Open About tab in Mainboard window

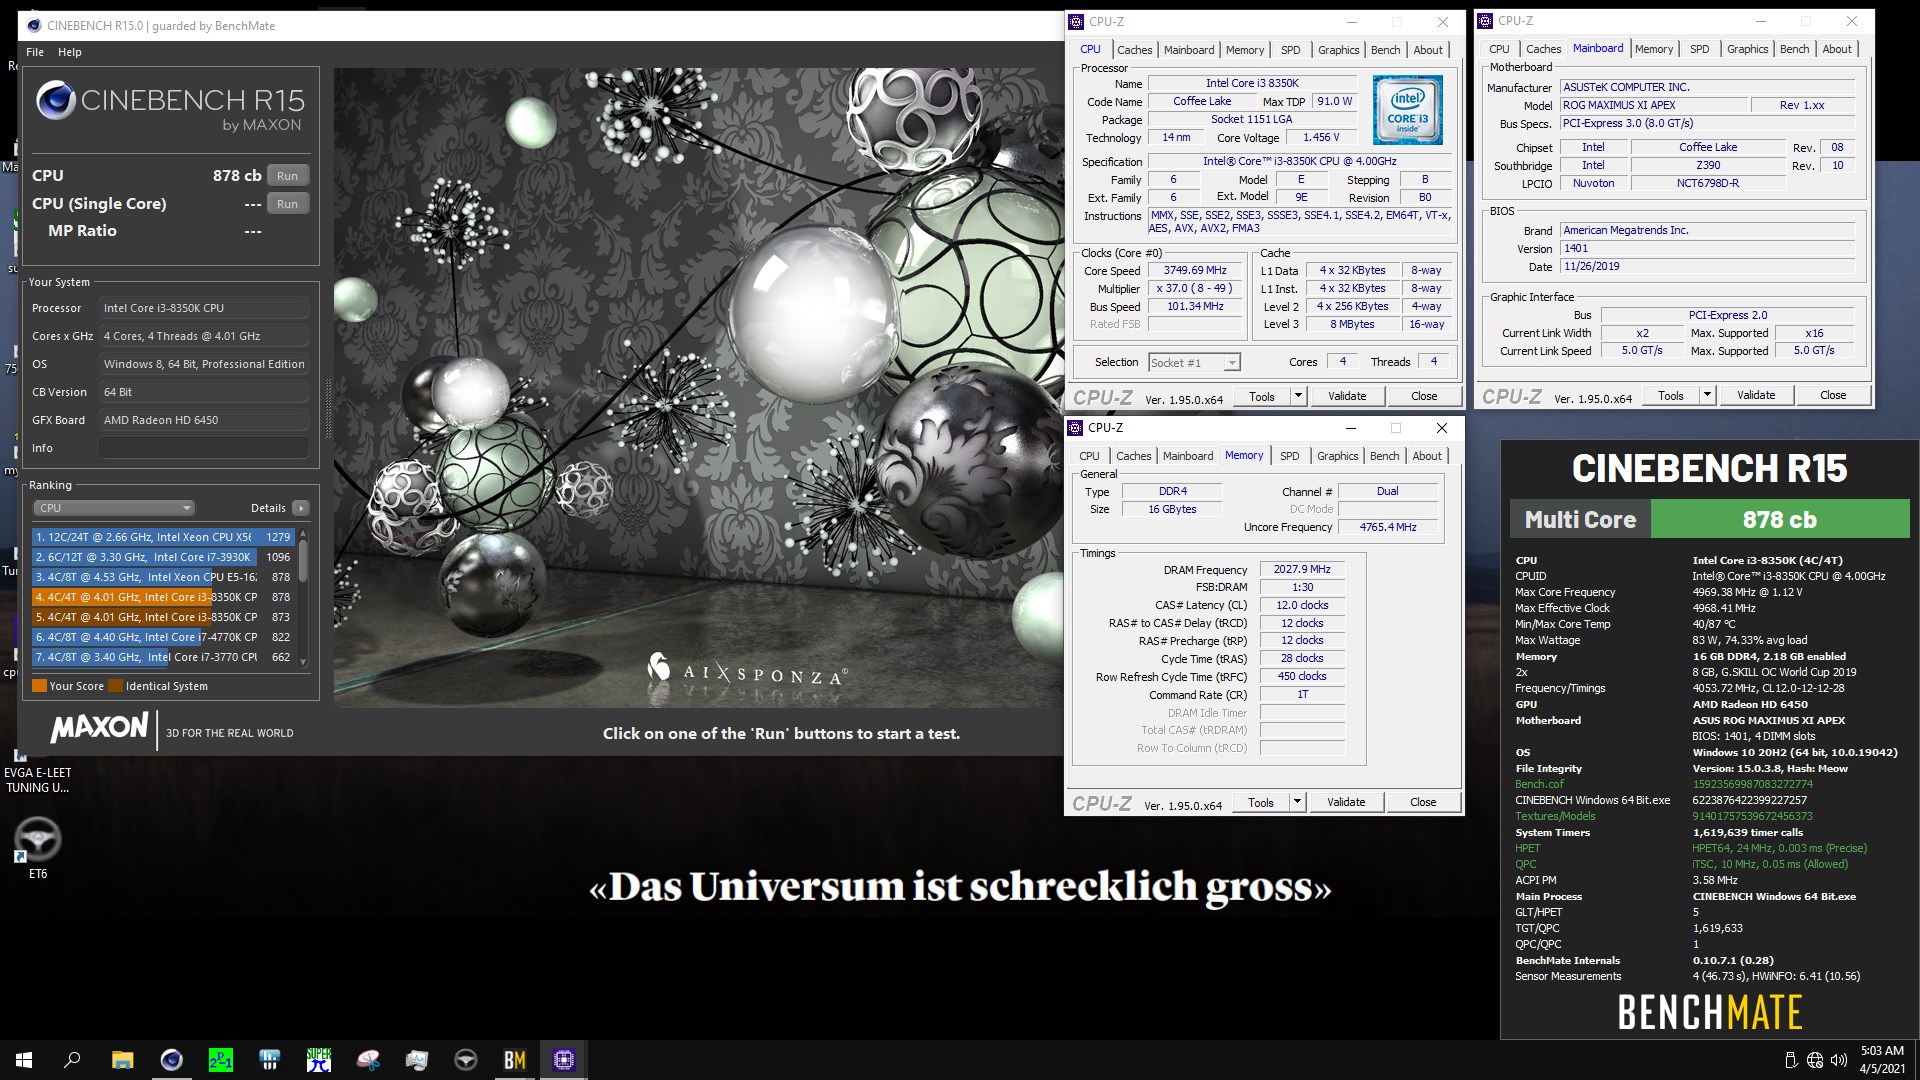pyautogui.click(x=1836, y=49)
